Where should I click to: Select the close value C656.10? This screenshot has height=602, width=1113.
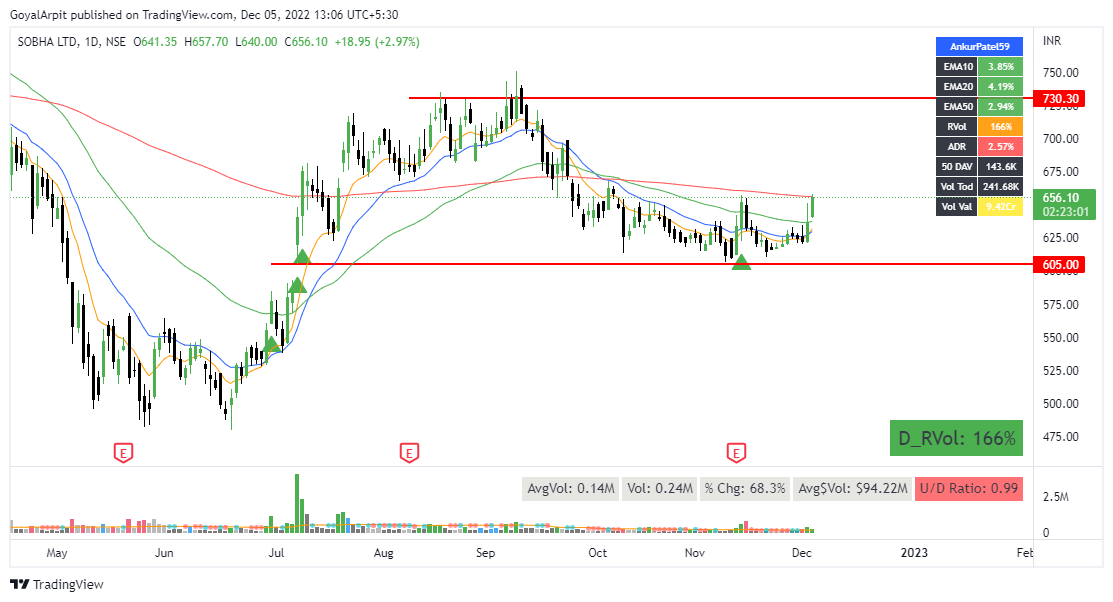[x=306, y=42]
